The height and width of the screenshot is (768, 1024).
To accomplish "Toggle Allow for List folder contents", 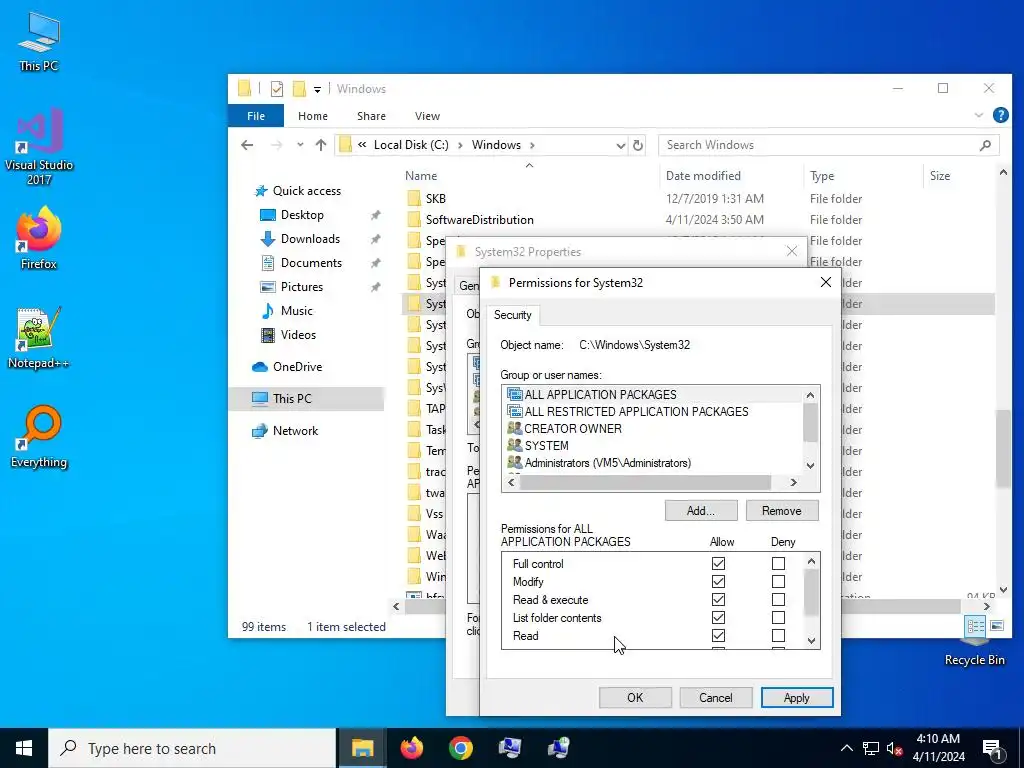I will click(718, 617).
